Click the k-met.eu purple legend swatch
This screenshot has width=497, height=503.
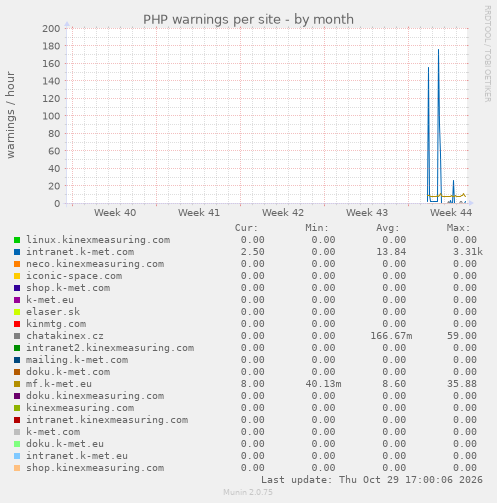pyautogui.click(x=17, y=300)
